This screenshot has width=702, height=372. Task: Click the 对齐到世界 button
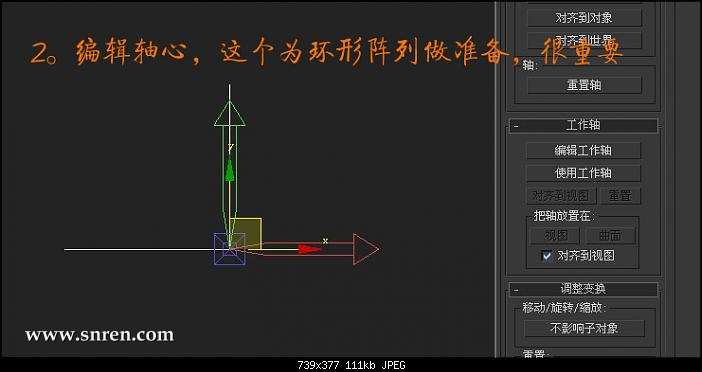[584, 40]
